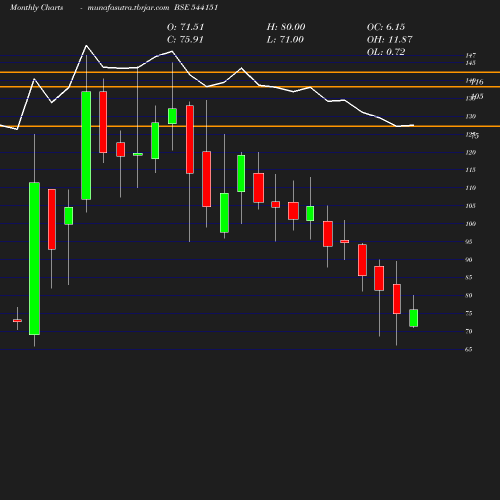Click the "OH: 11.87" readout
The width and height of the screenshot is (500, 500).
[x=390, y=40]
